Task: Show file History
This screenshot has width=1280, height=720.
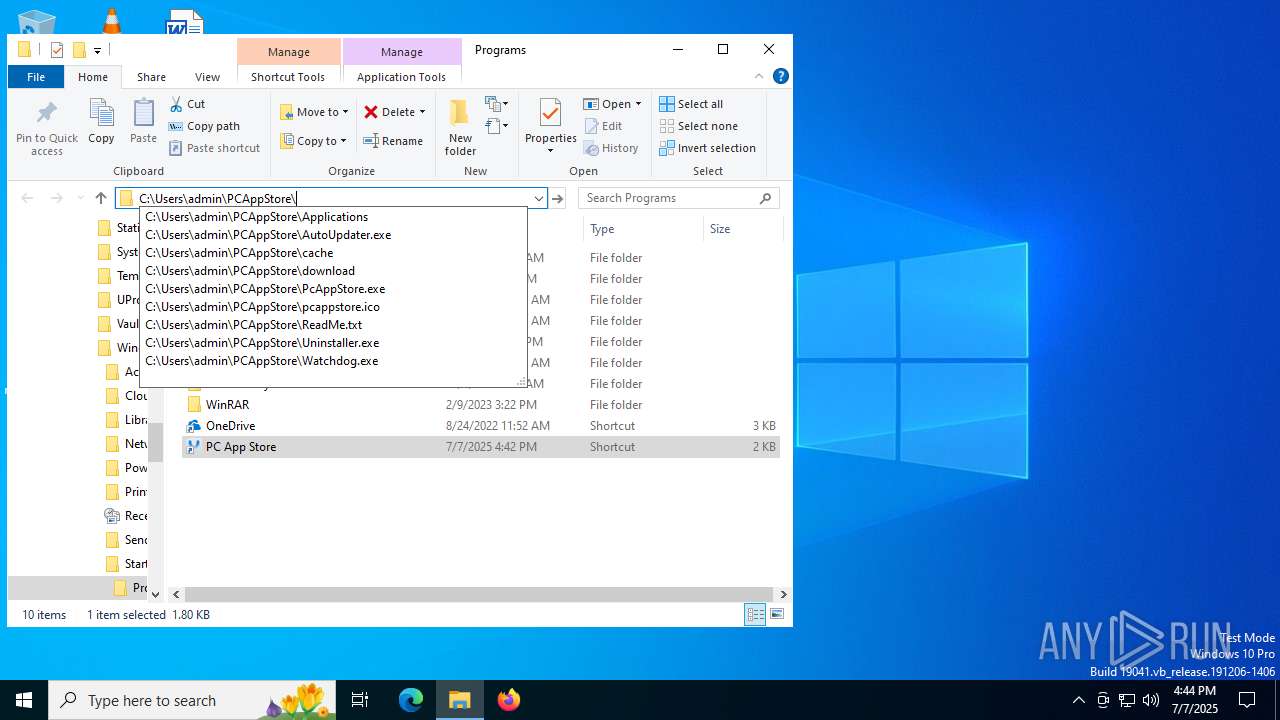Action: [611, 148]
